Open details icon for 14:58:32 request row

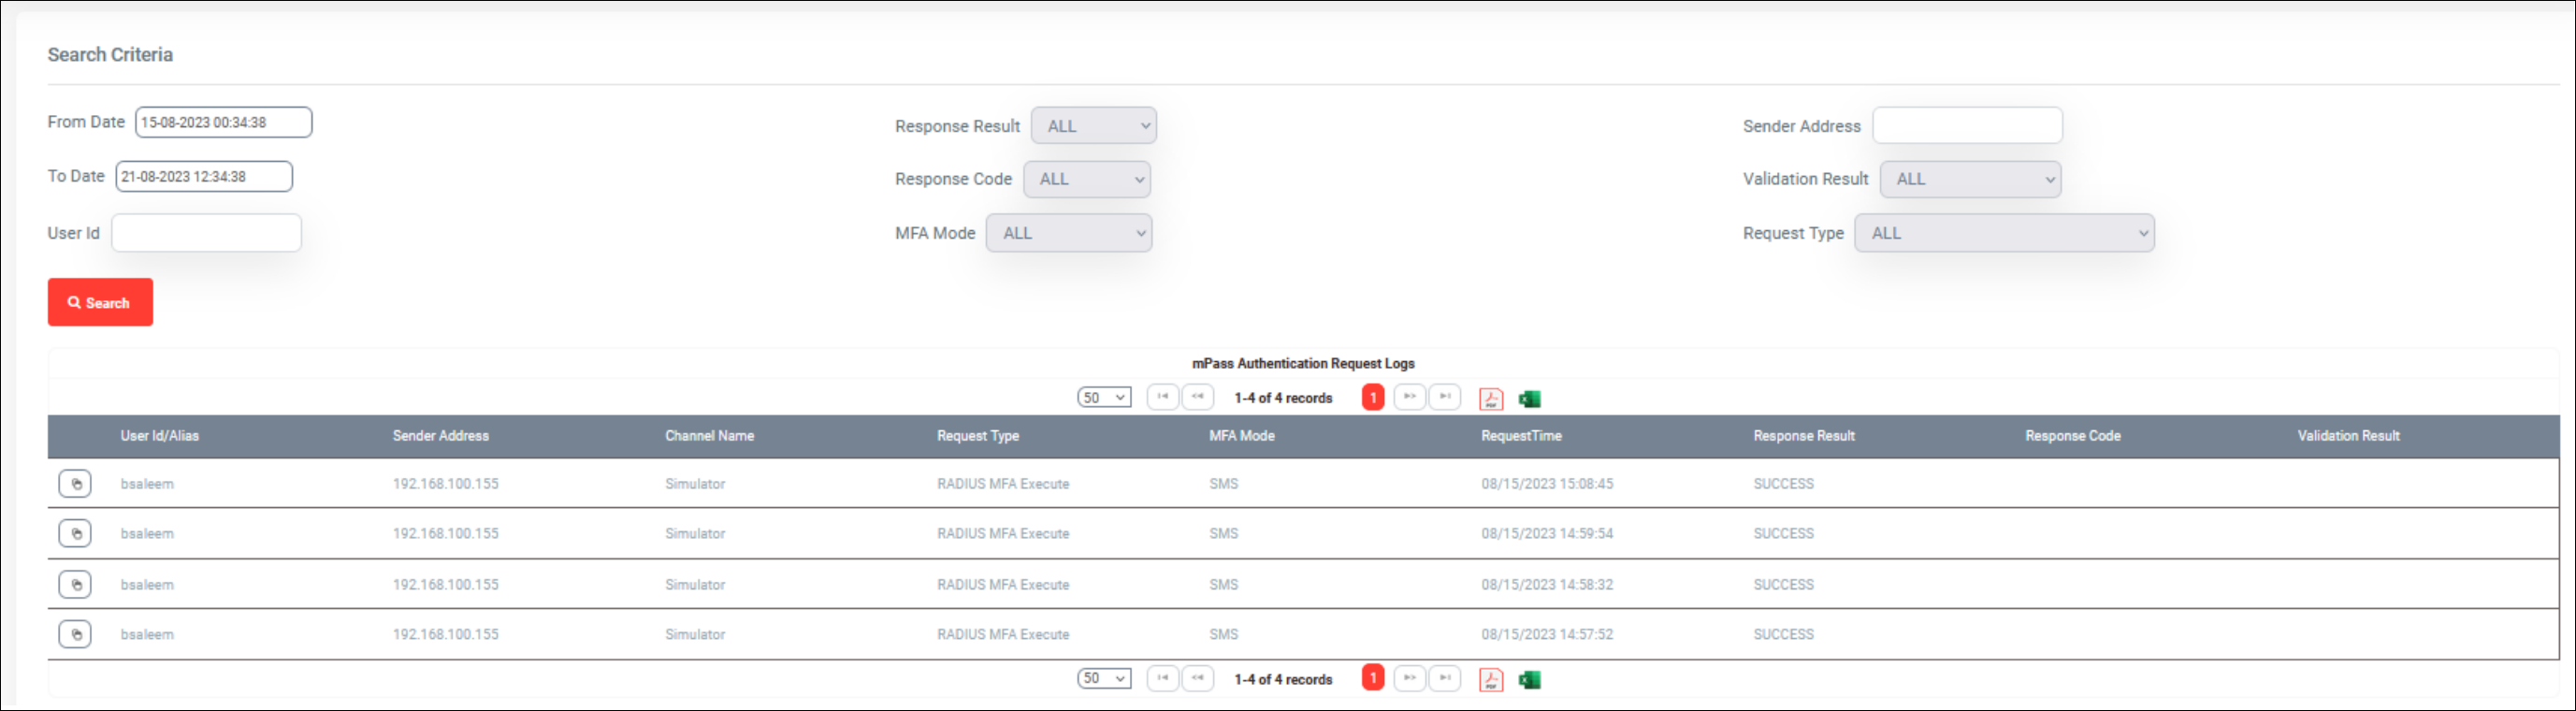tap(75, 584)
